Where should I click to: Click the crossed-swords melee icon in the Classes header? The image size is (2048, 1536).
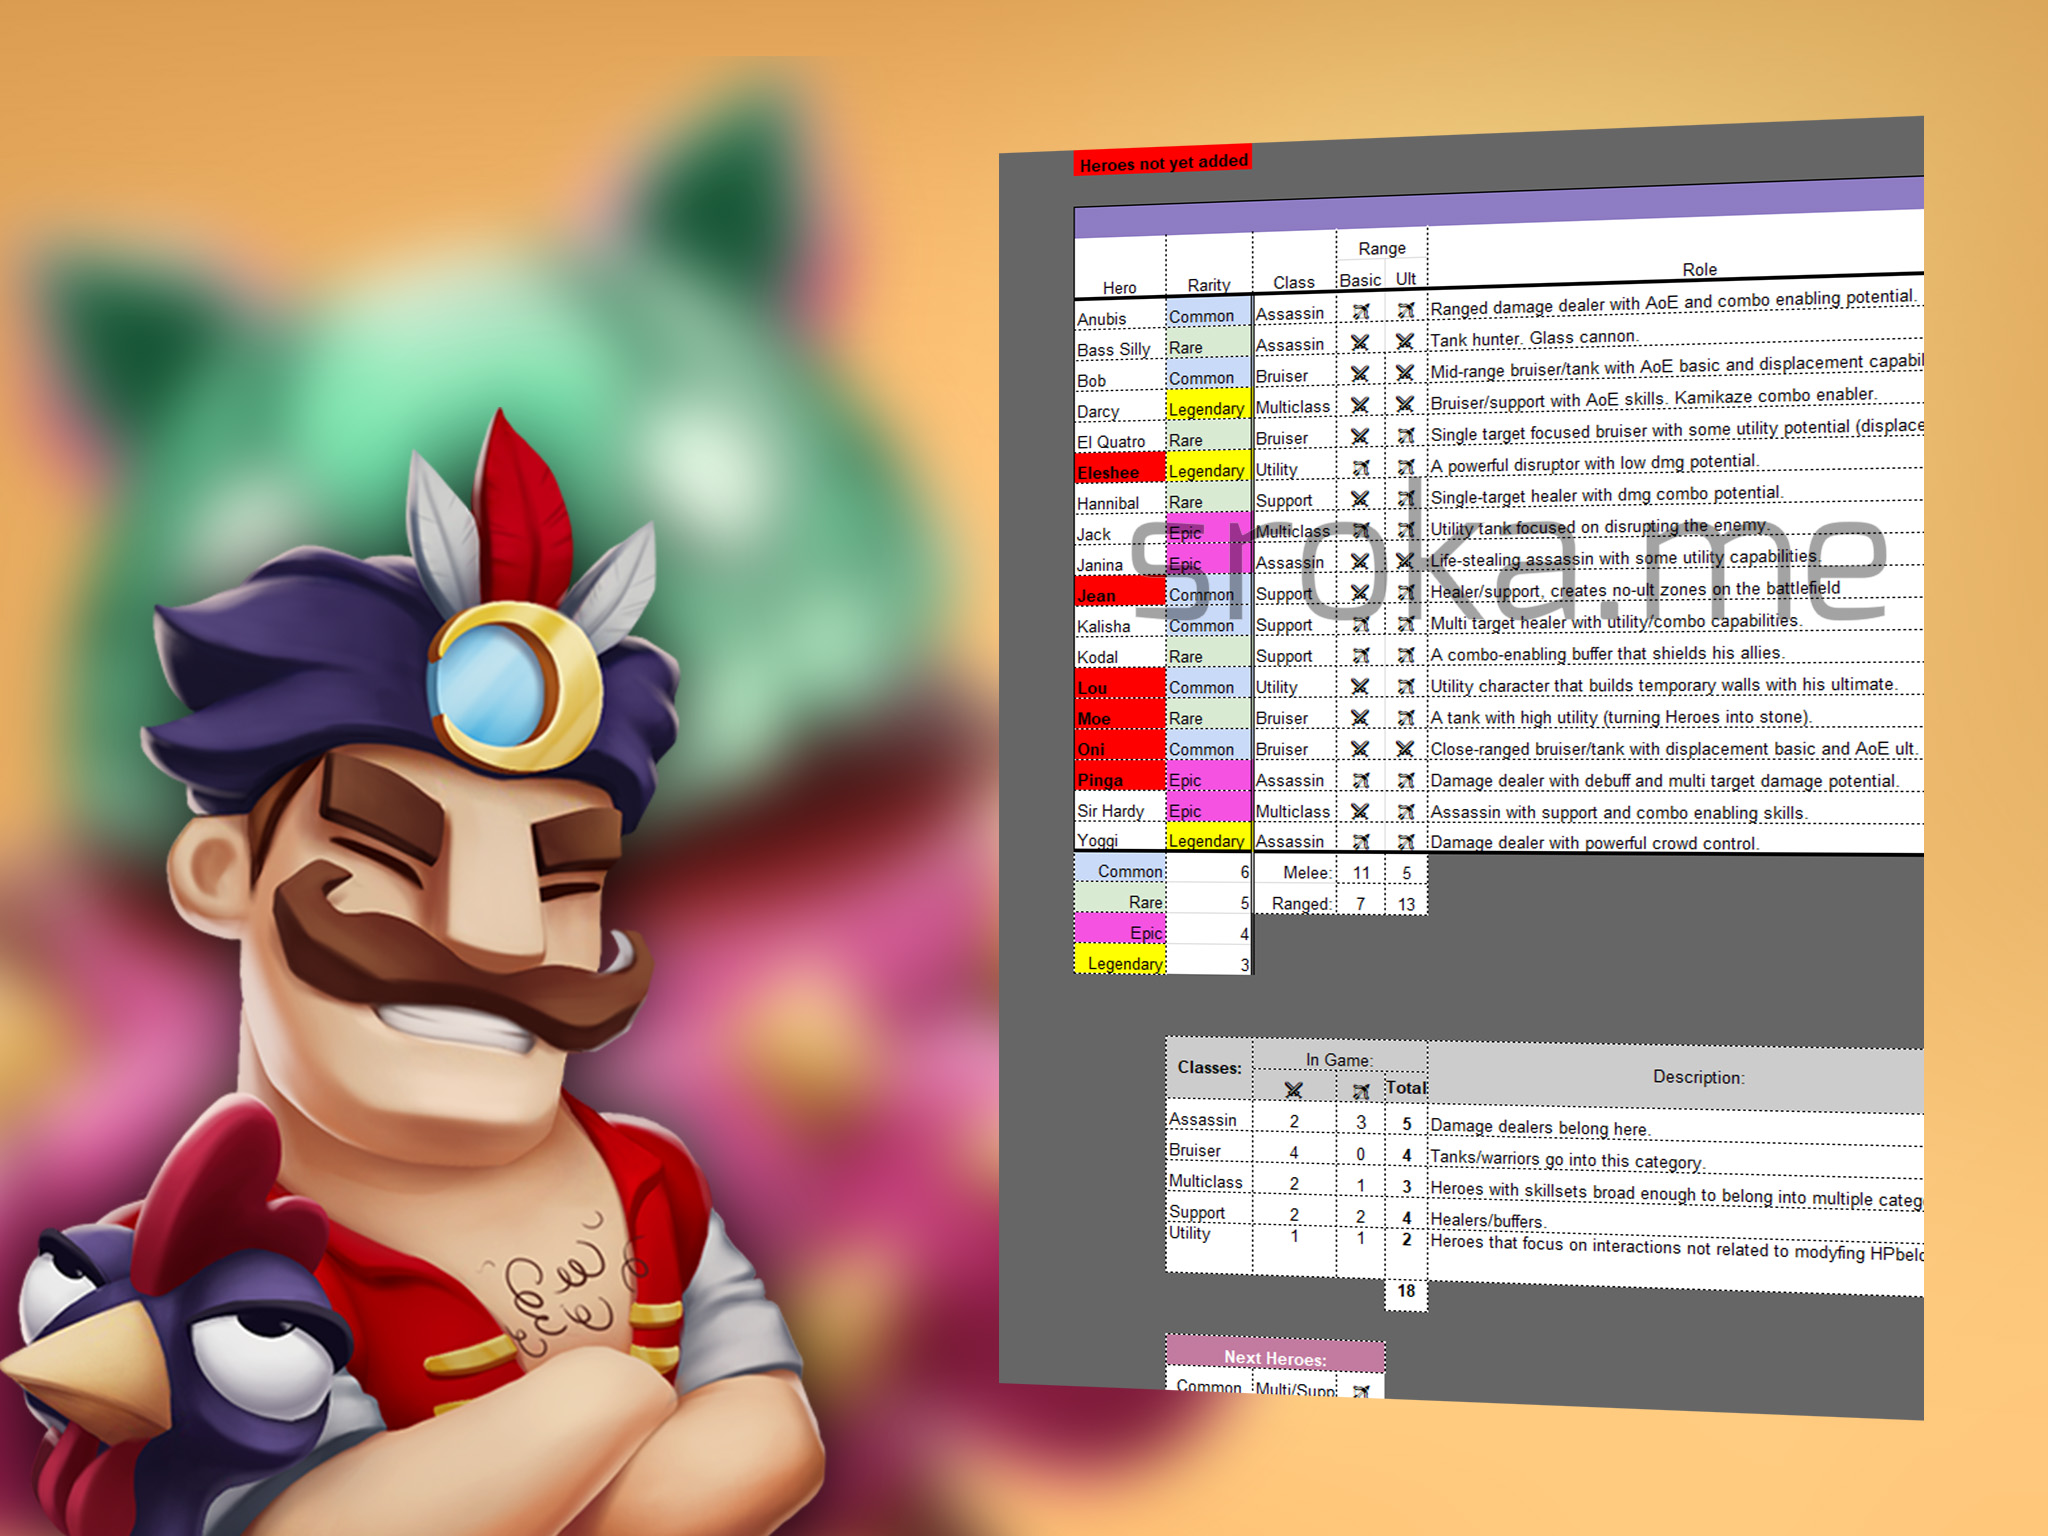(1294, 1090)
